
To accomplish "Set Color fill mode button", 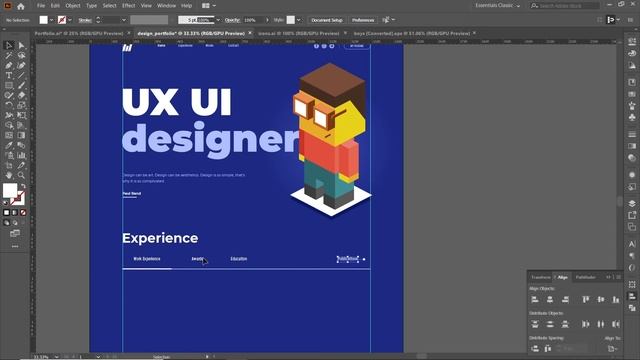I will coord(6,213).
